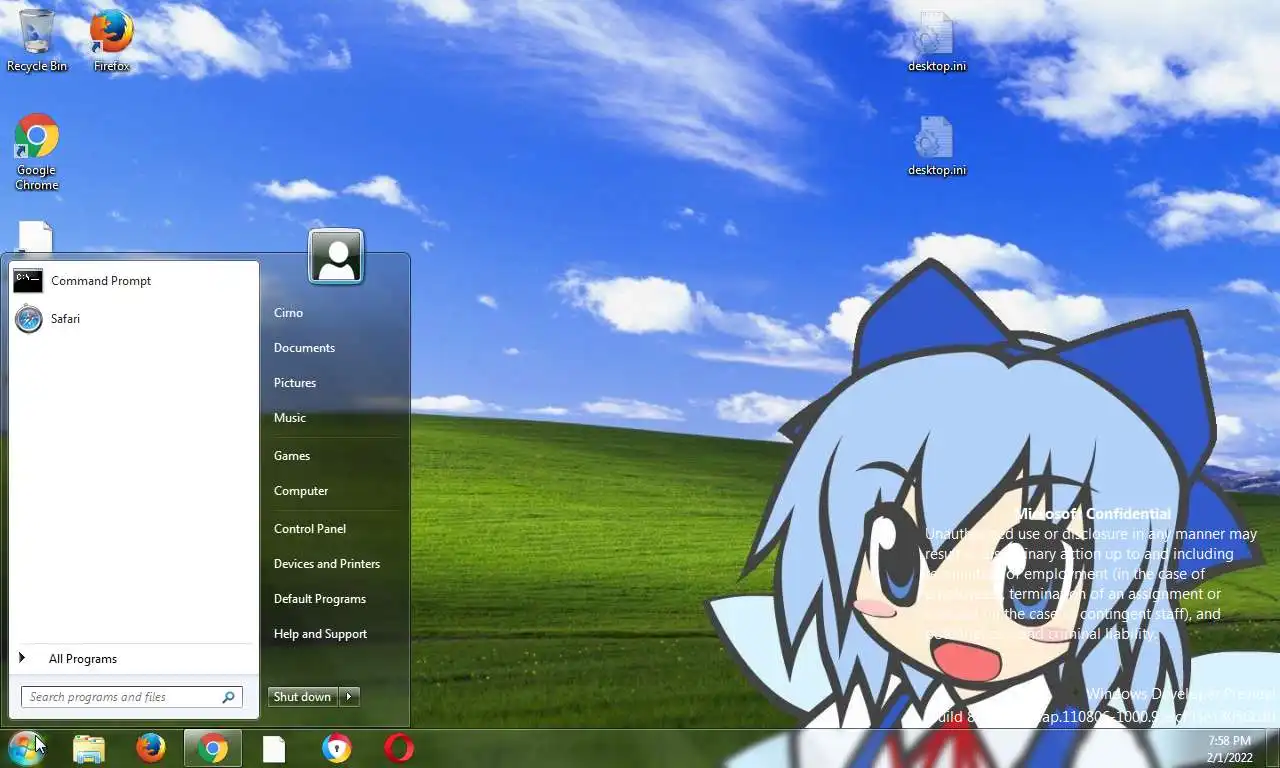Viewport: 1280px width, 768px height.
Task: Open the Cirno user folder
Action: pos(334,313)
